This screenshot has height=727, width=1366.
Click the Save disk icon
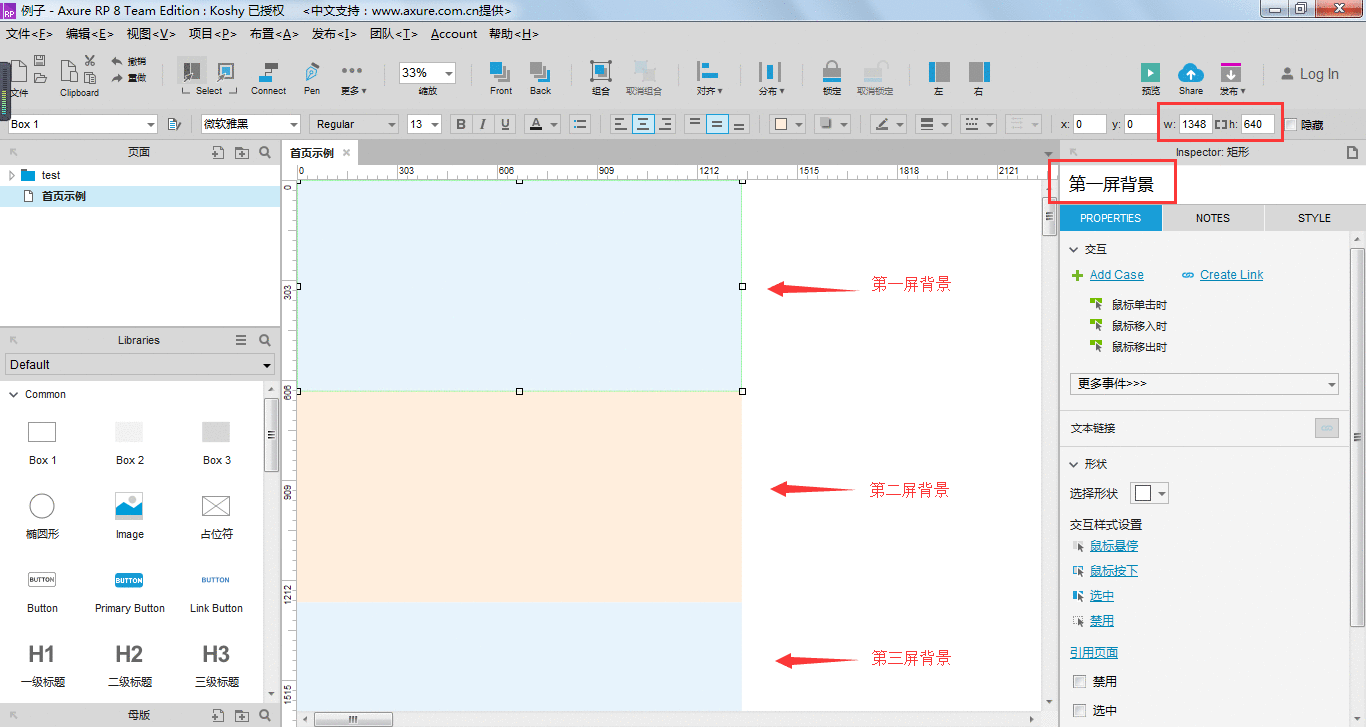pos(40,61)
